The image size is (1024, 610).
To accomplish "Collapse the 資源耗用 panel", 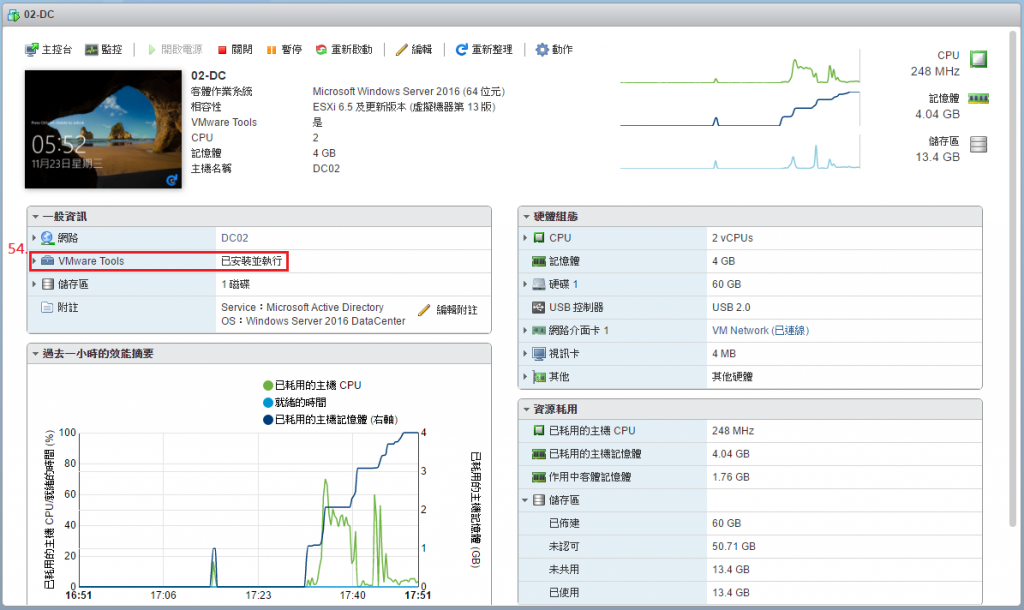I will [526, 409].
